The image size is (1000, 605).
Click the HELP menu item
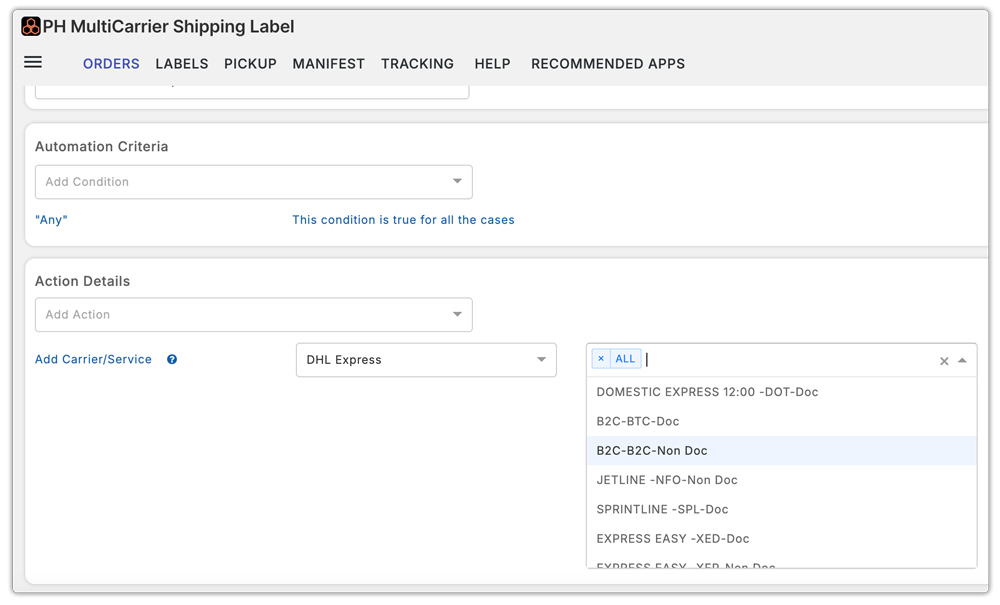pos(492,64)
